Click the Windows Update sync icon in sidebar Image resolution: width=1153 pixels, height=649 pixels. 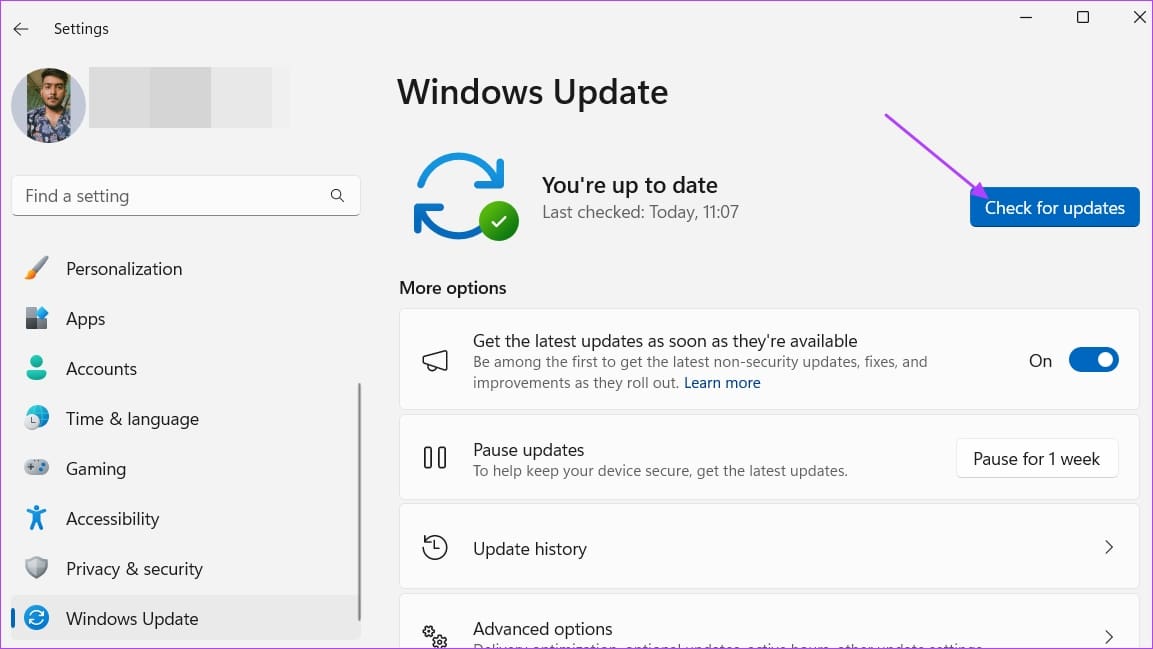click(36, 618)
